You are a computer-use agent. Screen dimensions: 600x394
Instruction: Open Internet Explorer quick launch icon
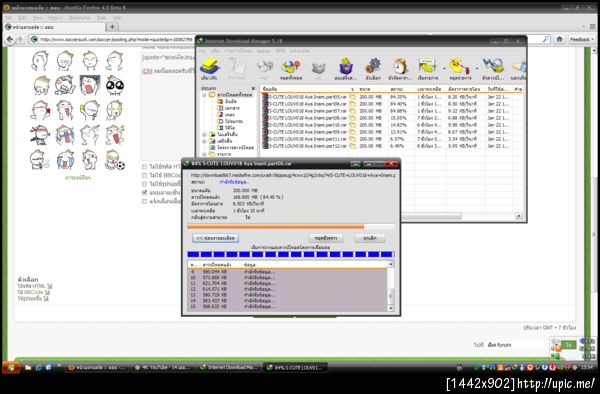coord(38,368)
